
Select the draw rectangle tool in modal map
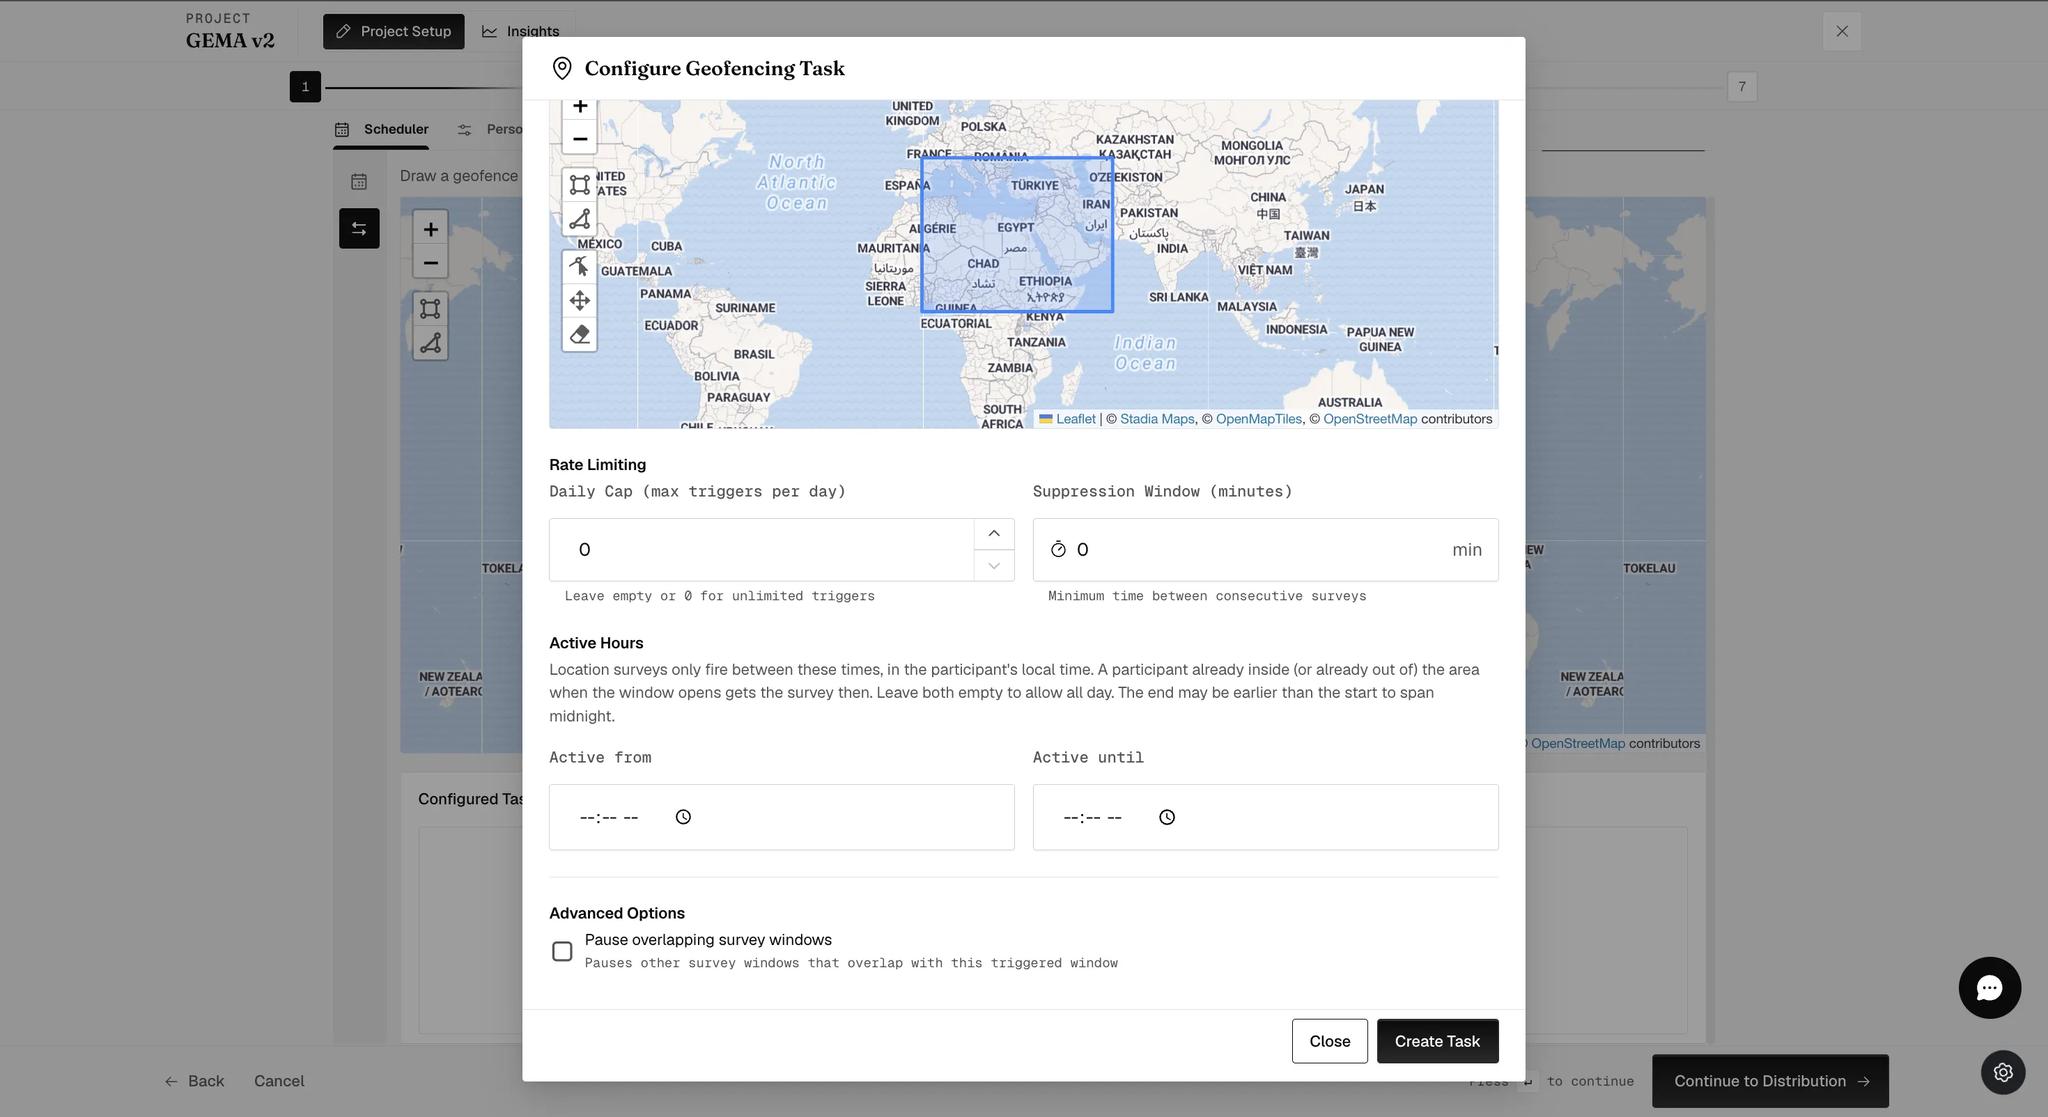[x=579, y=185]
